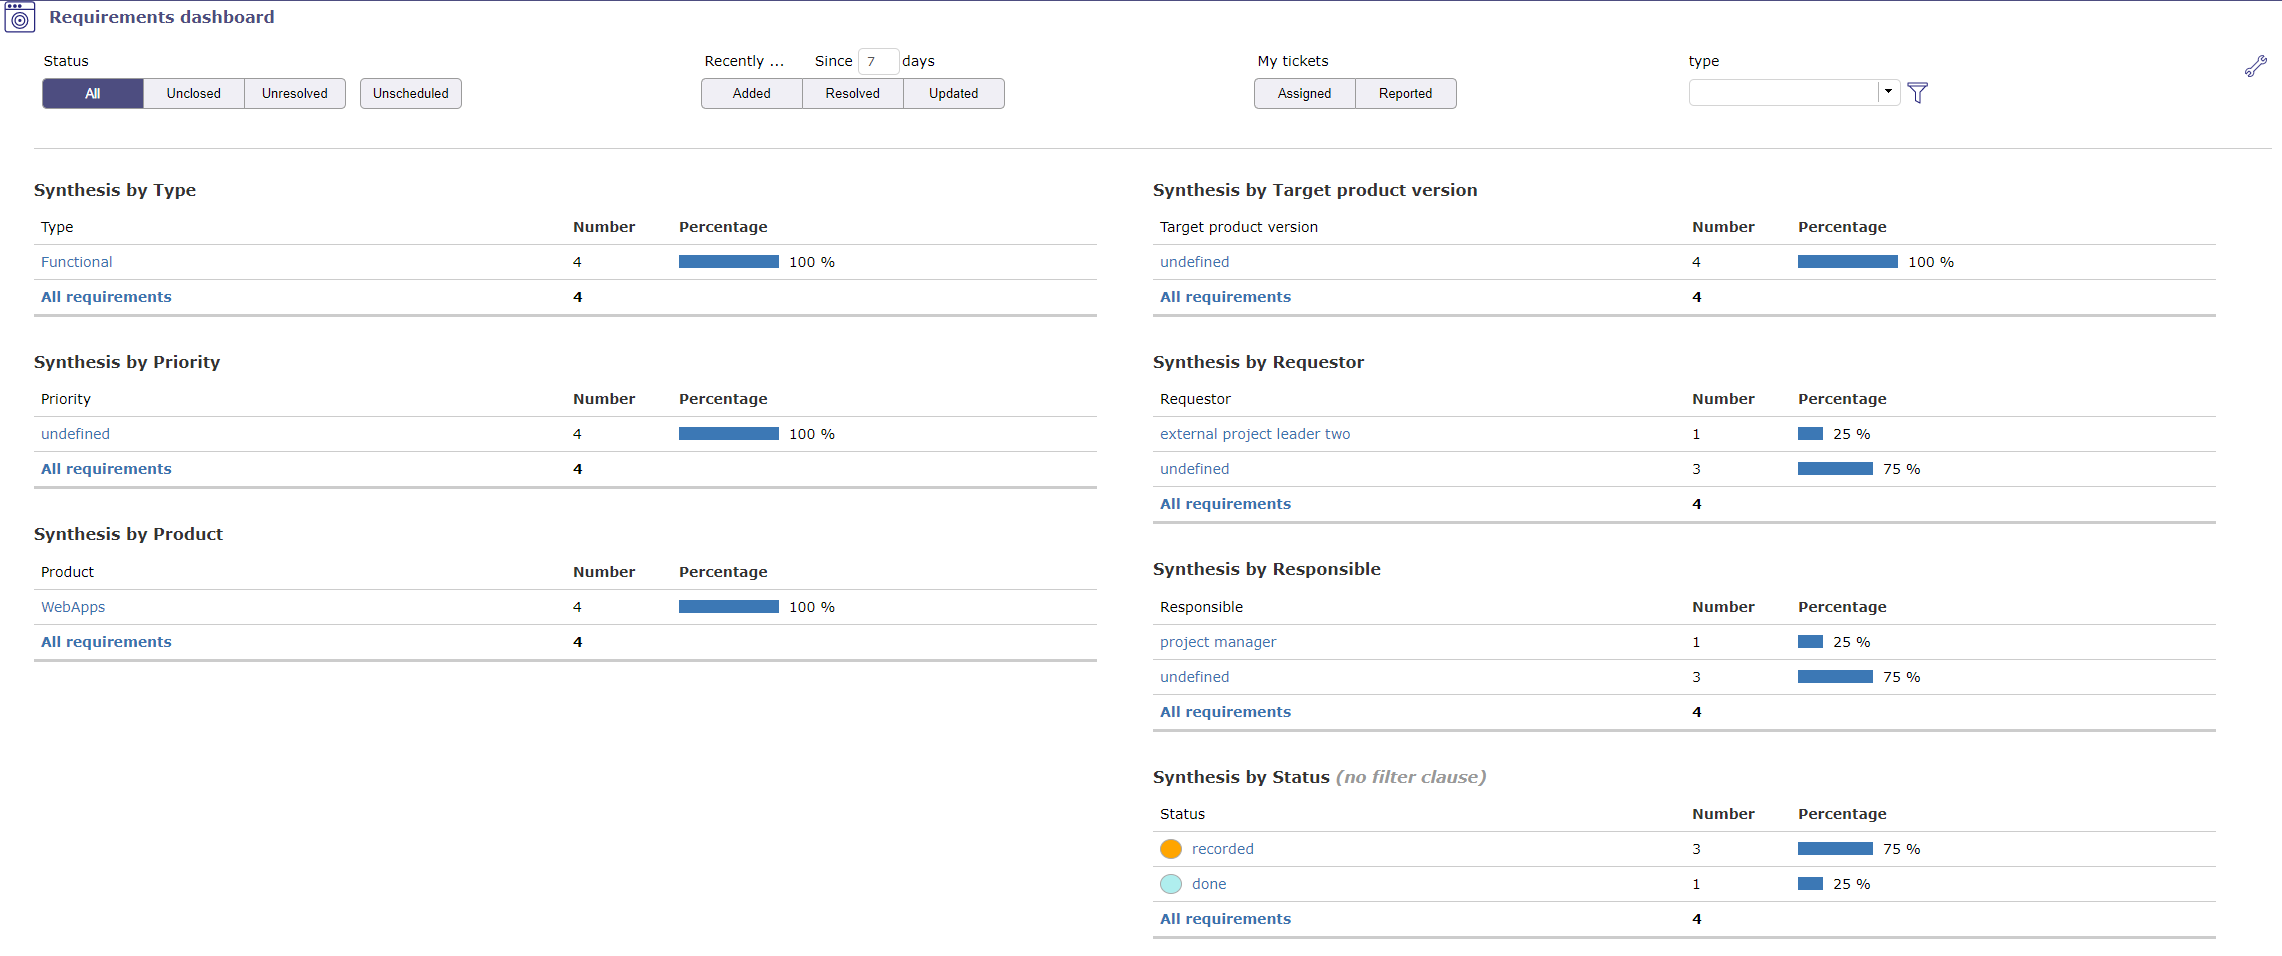The width and height of the screenshot is (2282, 956).
Task: Click the Requirements dashboard app icon
Action: tap(20, 17)
